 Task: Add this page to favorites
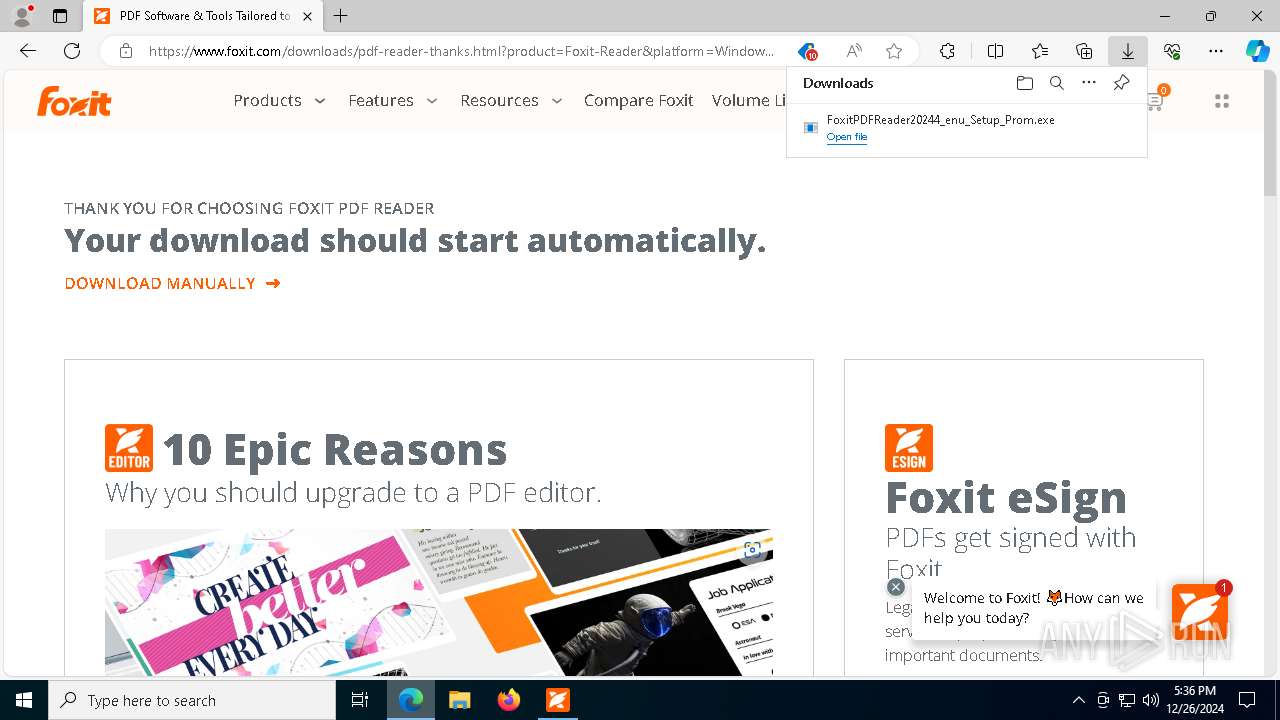pos(894,51)
